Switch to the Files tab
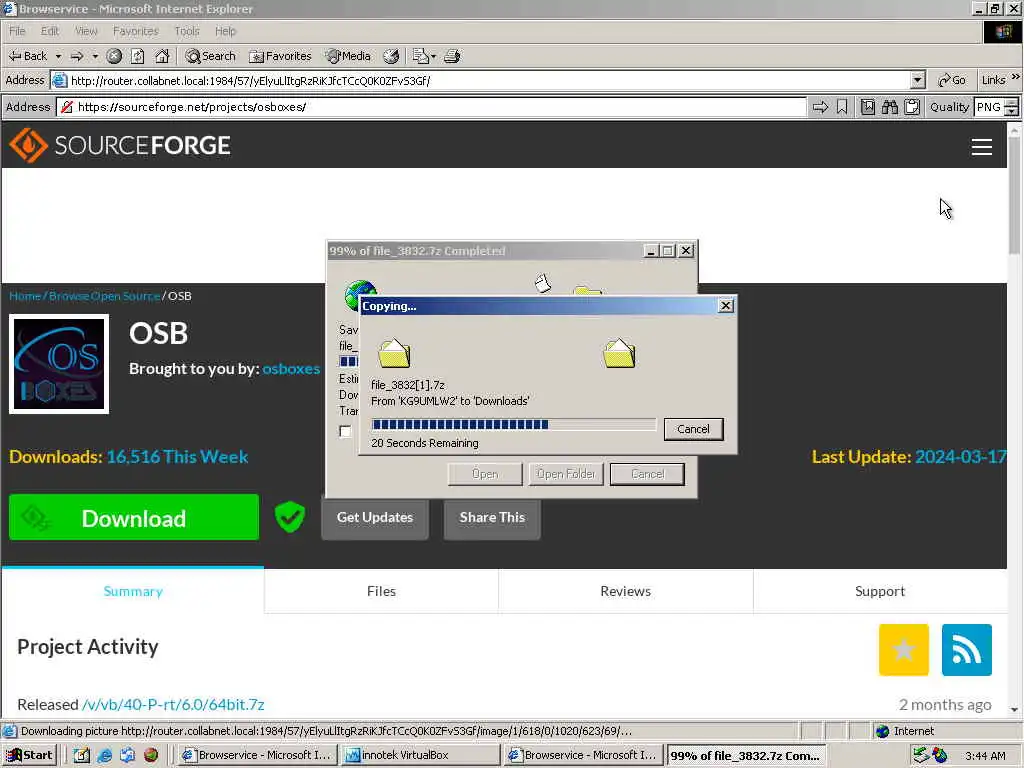 pos(381,591)
